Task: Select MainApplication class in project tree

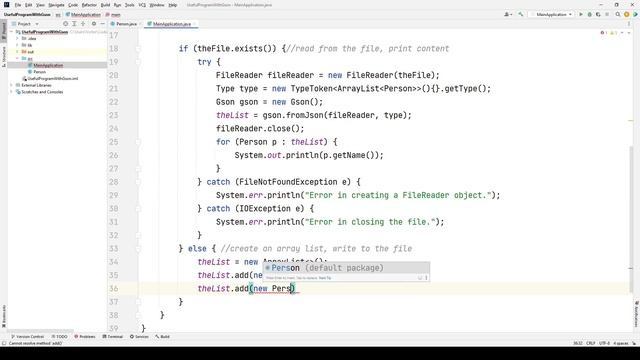Action: tap(48, 65)
